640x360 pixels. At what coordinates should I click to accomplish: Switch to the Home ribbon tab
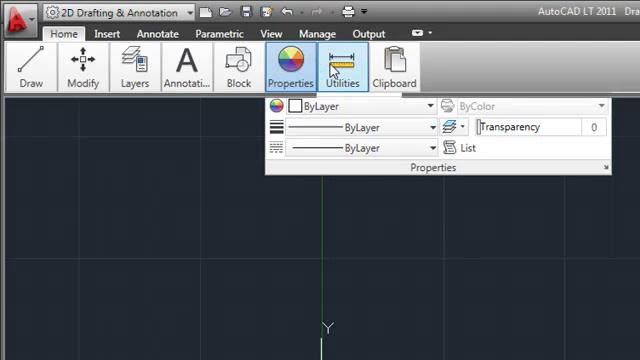pos(64,34)
